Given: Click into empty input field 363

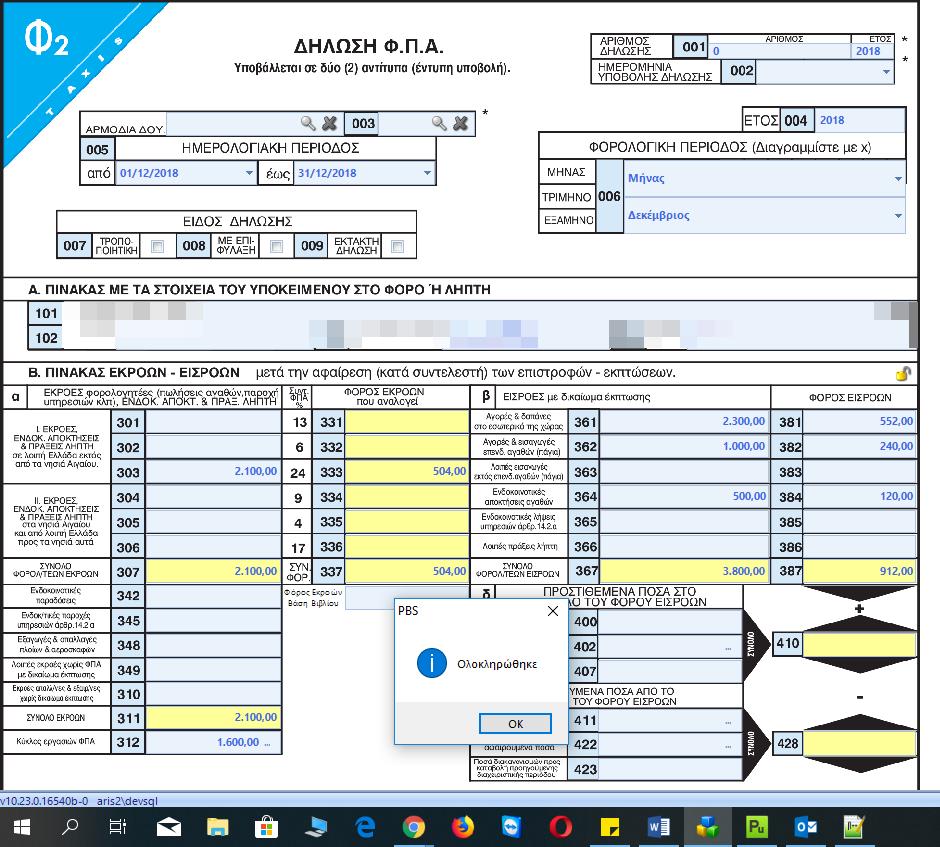Looking at the screenshot, I should pos(684,472).
